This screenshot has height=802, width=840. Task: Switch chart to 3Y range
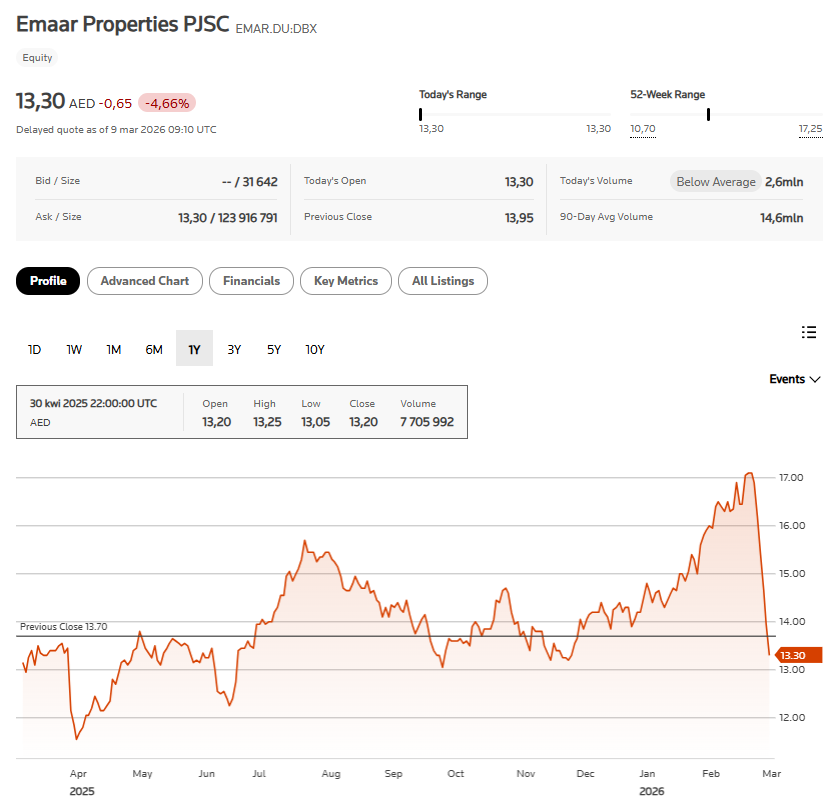(x=234, y=349)
